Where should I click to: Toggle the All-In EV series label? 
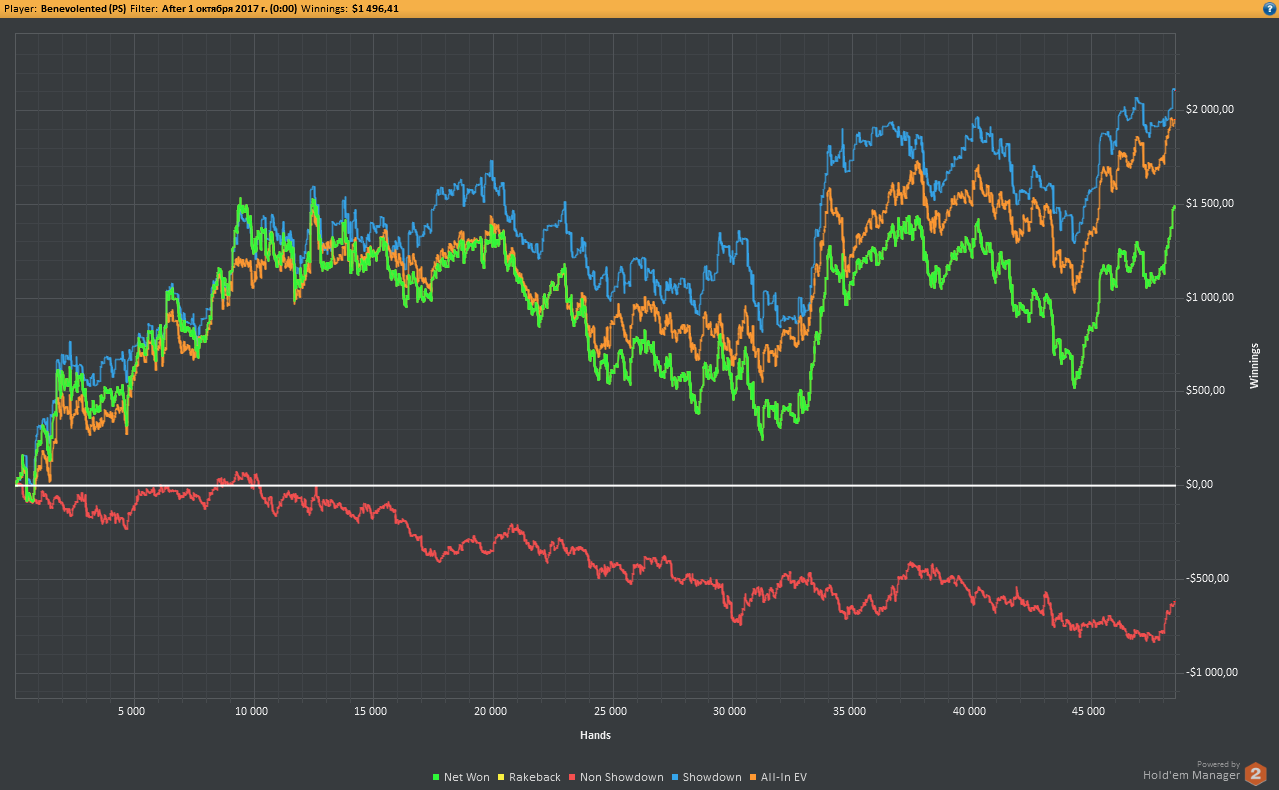pos(784,777)
